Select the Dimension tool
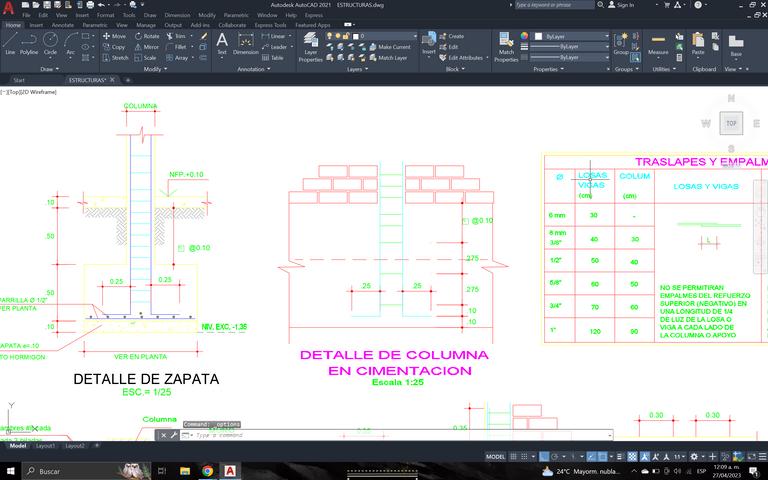This screenshot has height=480, width=768. (x=245, y=44)
